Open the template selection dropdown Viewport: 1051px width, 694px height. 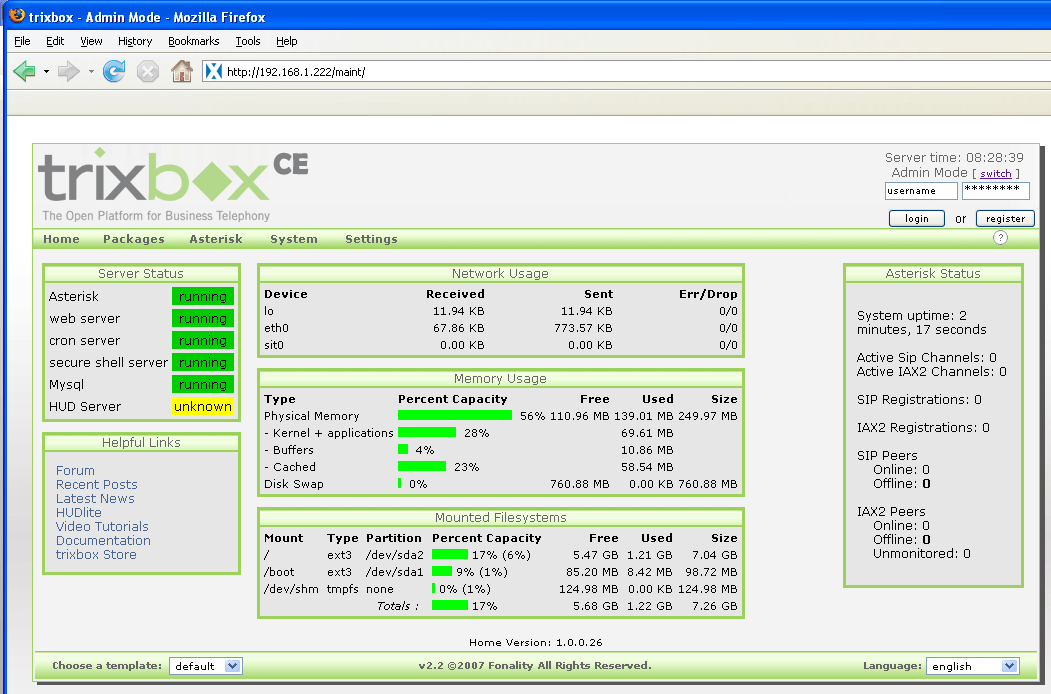point(206,665)
